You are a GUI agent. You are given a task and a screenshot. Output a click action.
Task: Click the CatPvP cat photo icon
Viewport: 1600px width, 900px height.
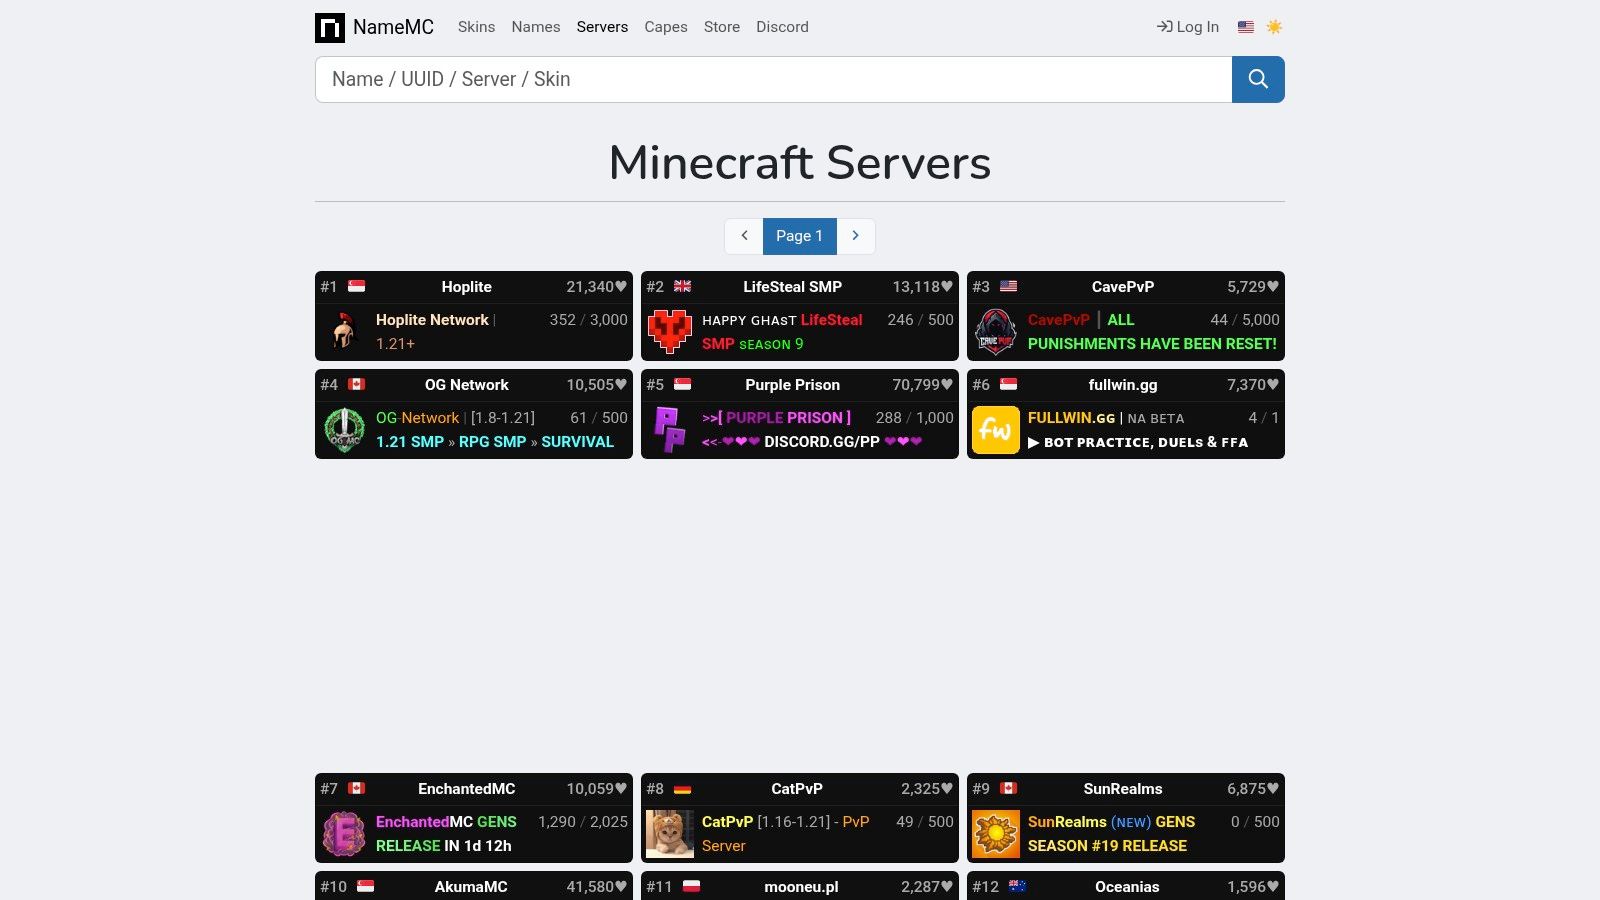coord(670,833)
